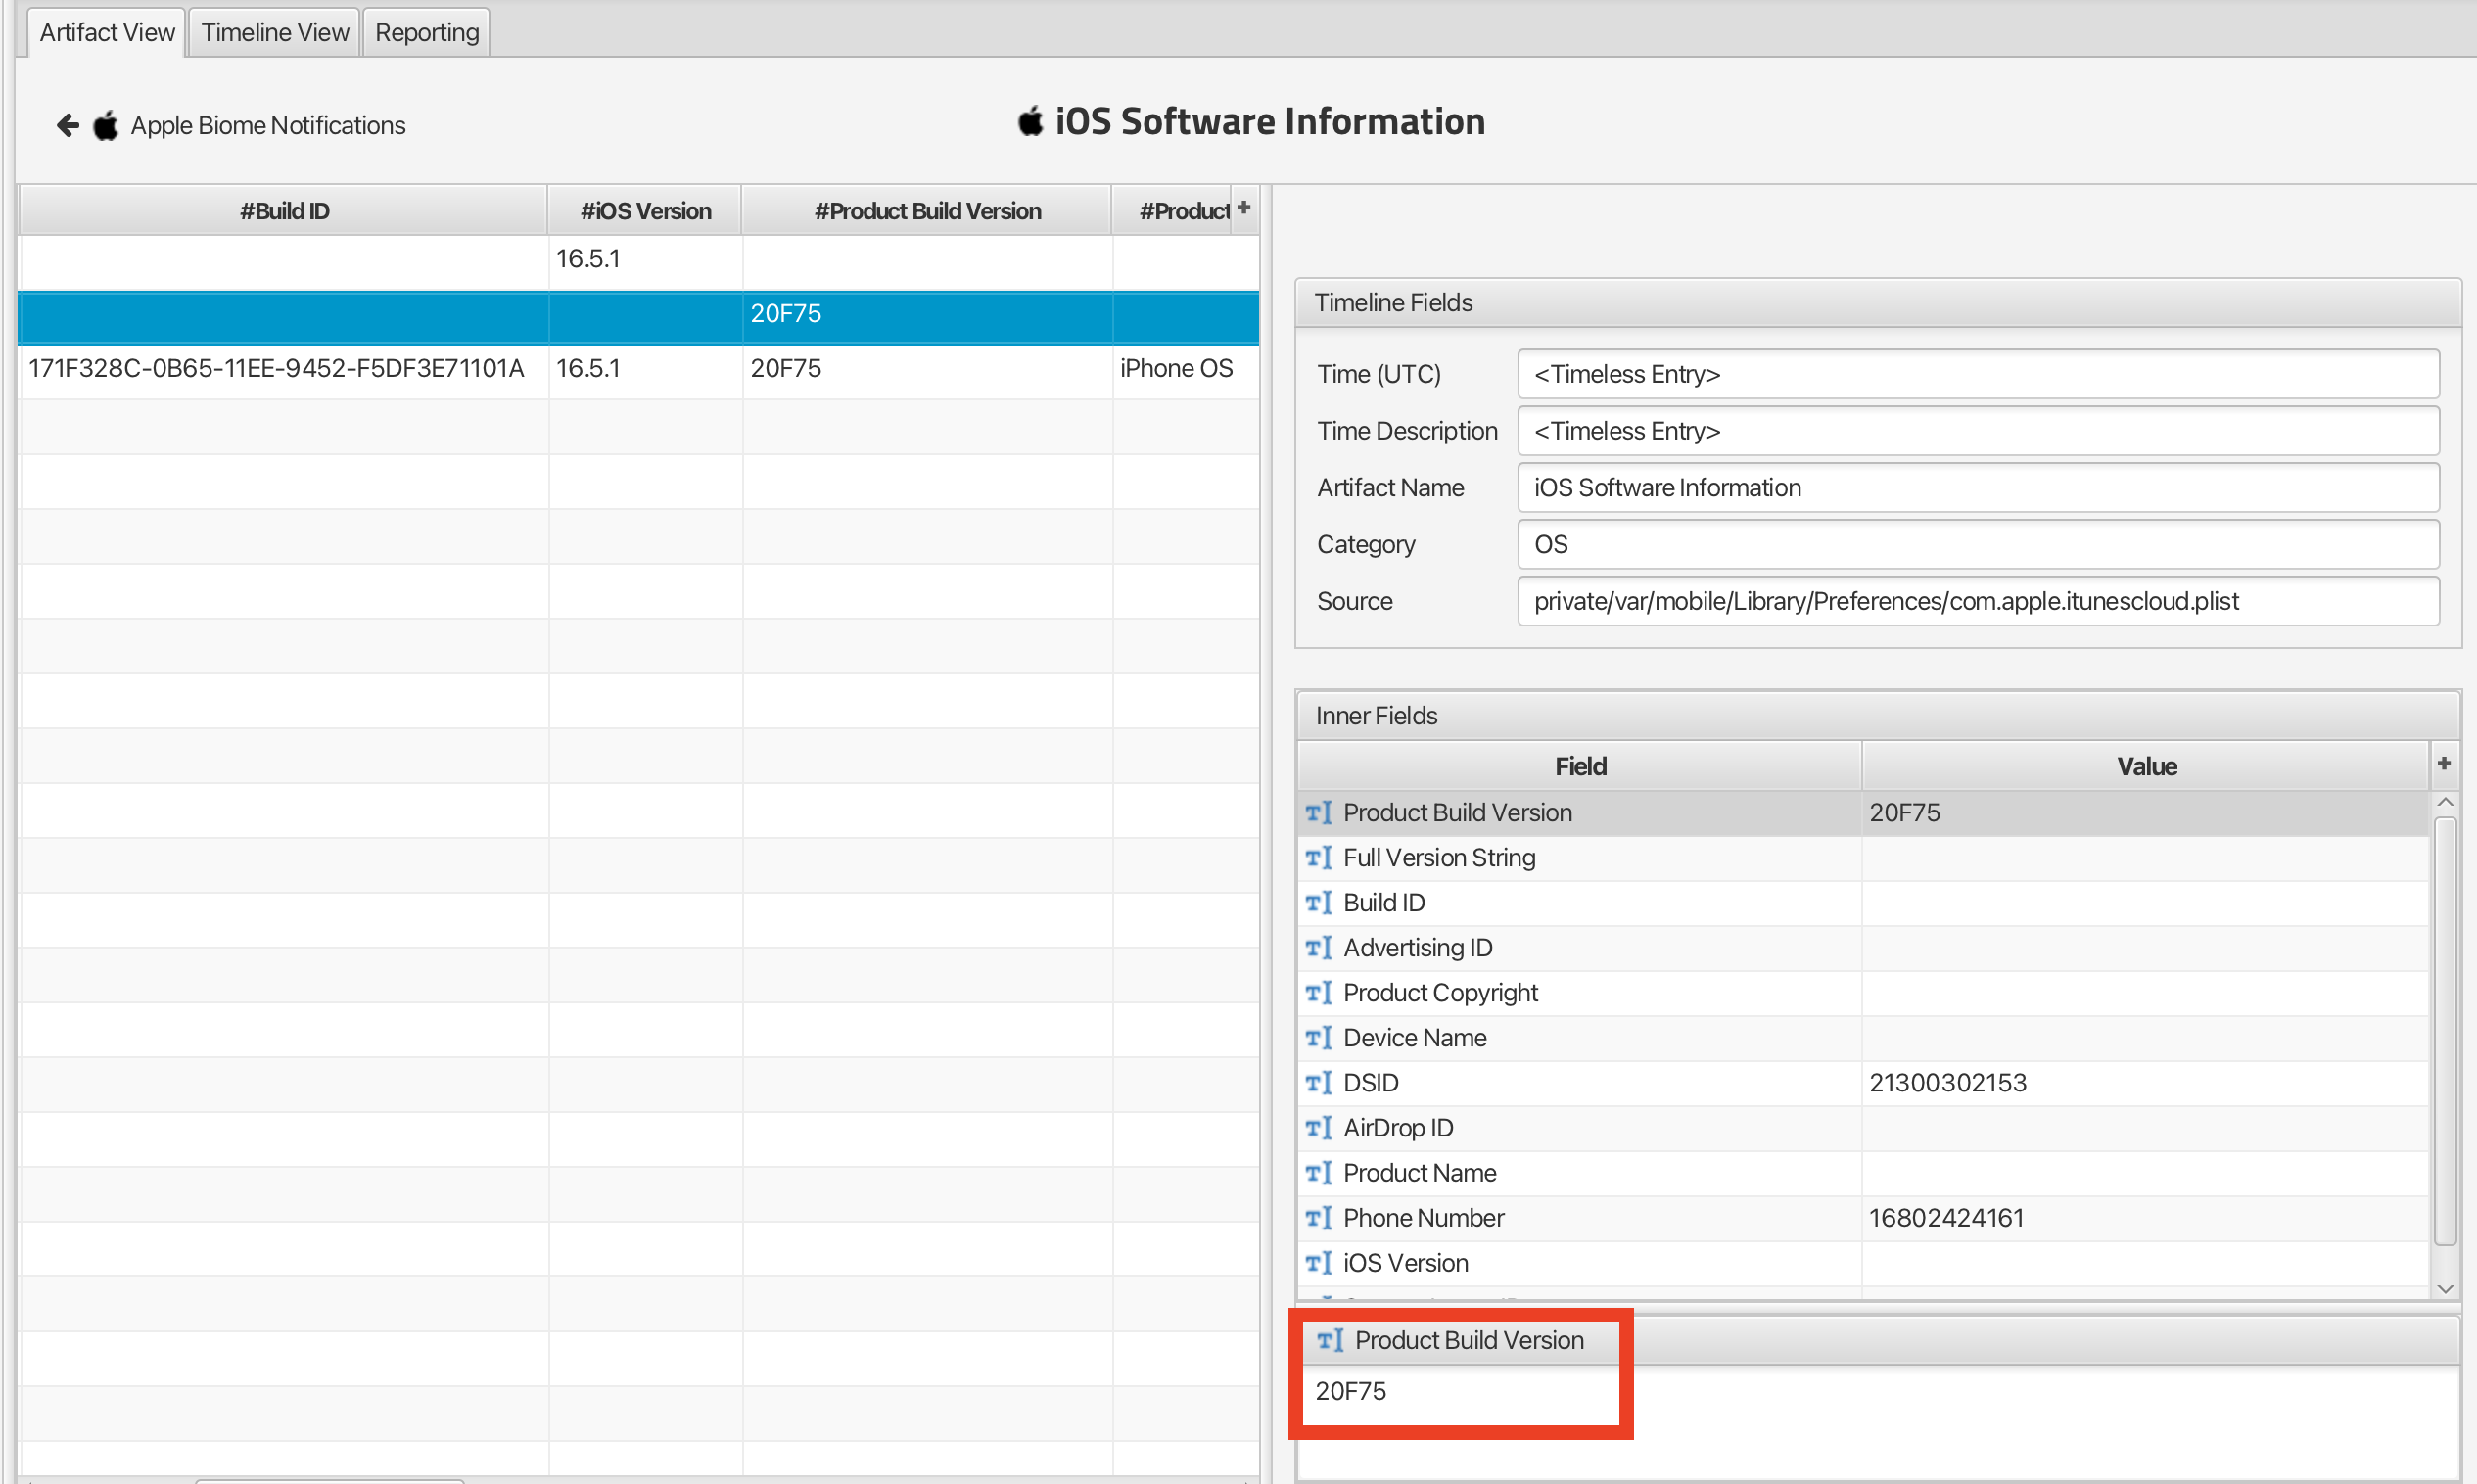
Task: Click text icon beside Product Name
Action: click(1318, 1173)
